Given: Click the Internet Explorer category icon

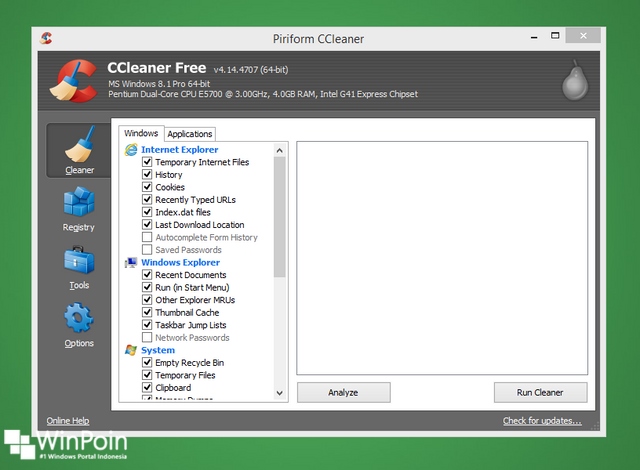Looking at the screenshot, I should point(130,150).
